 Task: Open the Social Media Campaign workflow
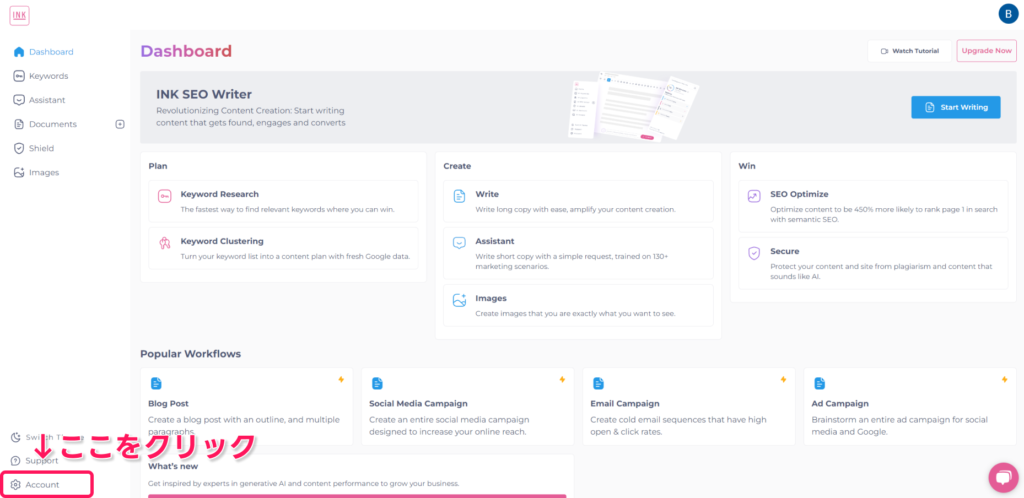pyautogui.click(x=468, y=406)
